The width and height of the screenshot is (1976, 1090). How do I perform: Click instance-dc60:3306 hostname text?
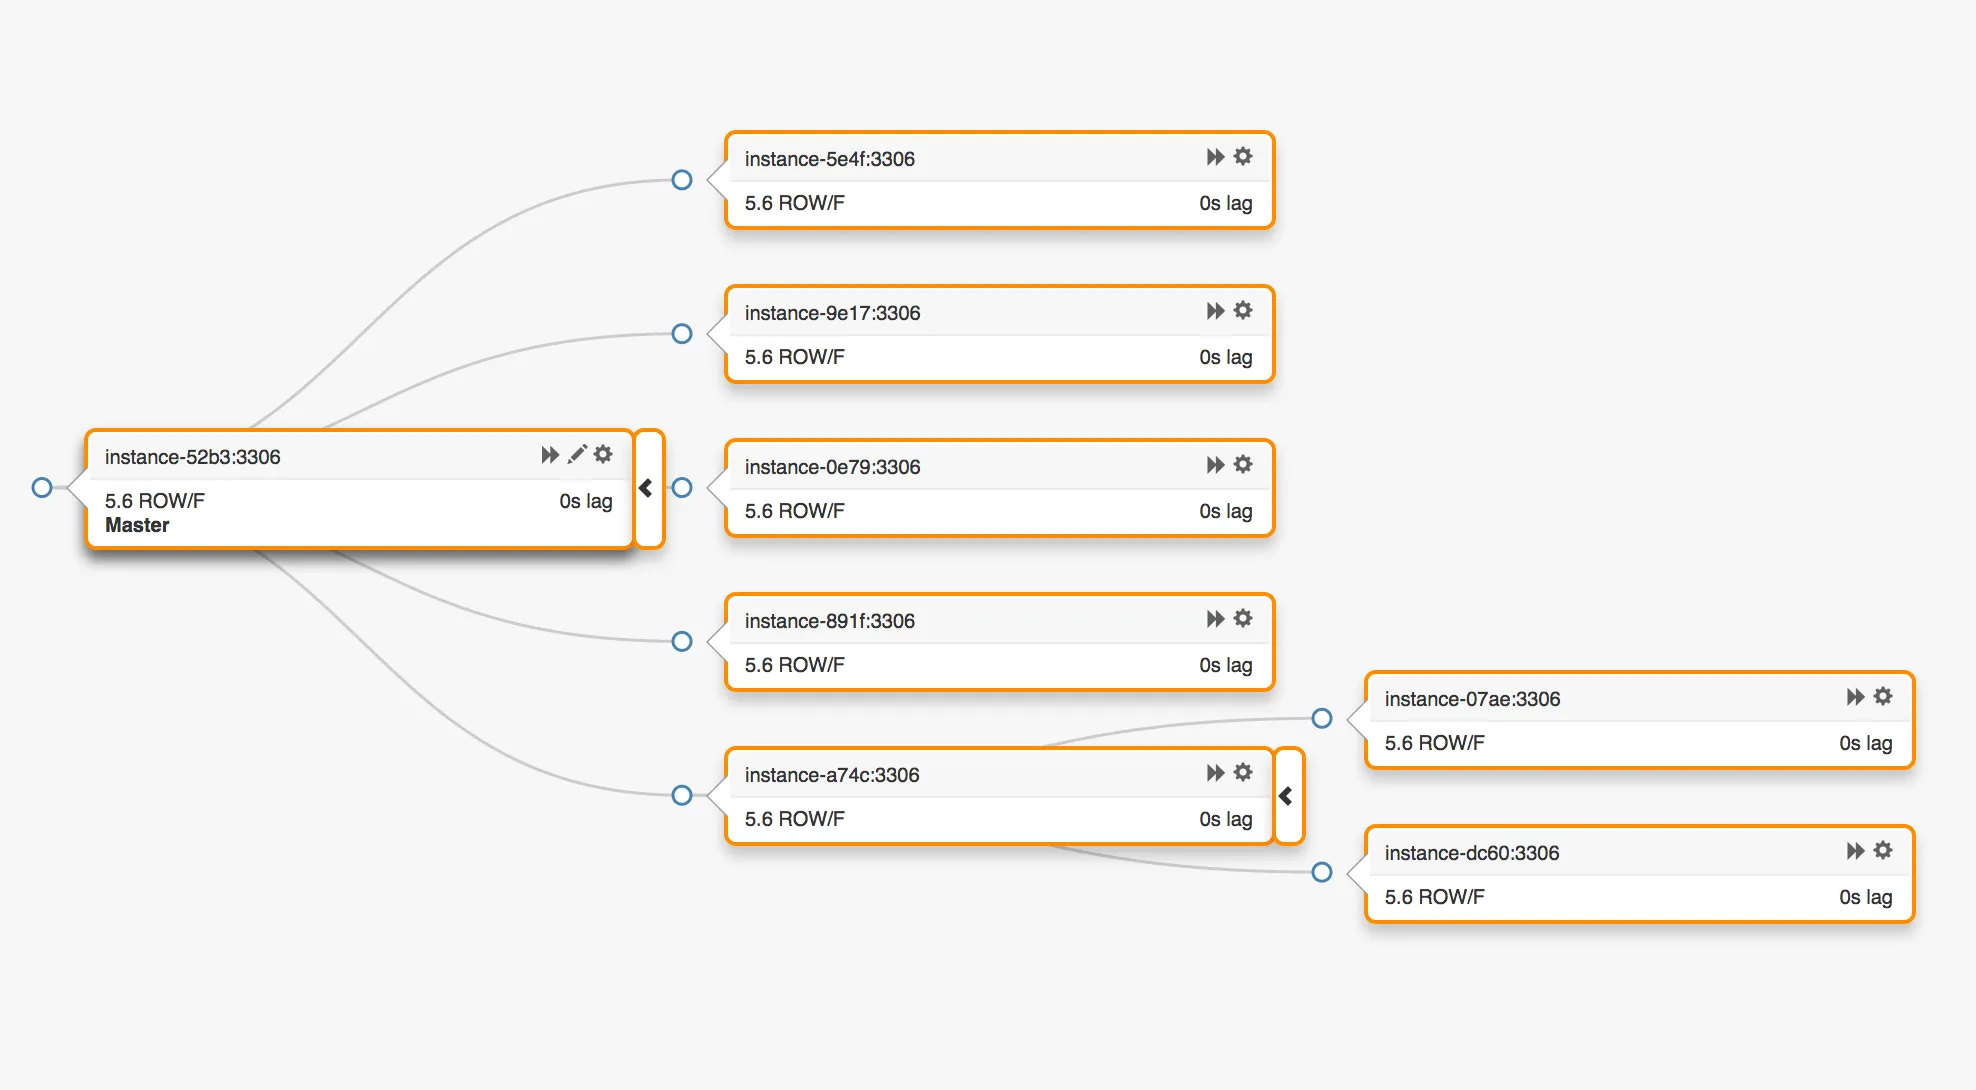point(1471,853)
